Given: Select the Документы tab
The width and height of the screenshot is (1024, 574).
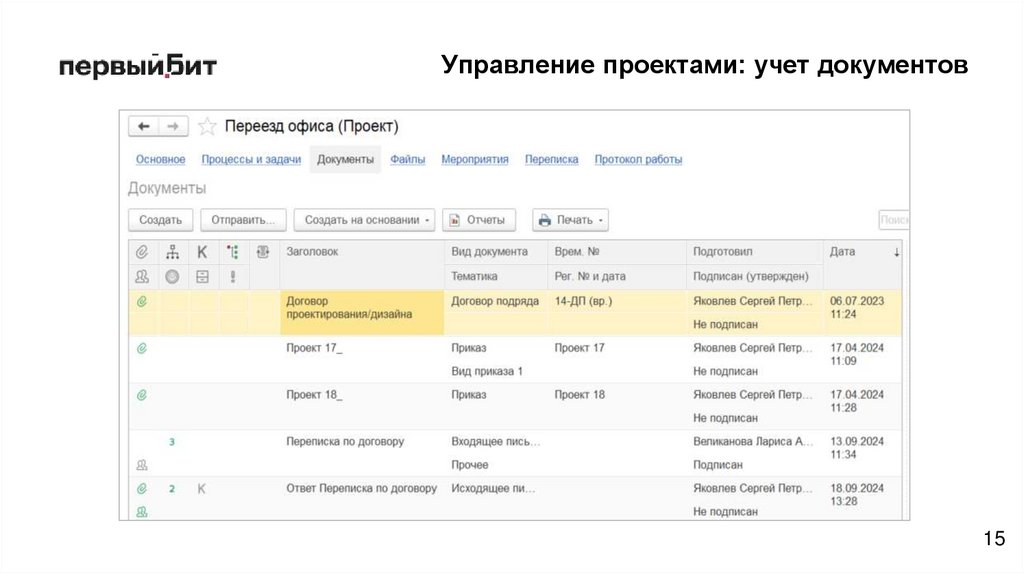Looking at the screenshot, I should 345,159.
